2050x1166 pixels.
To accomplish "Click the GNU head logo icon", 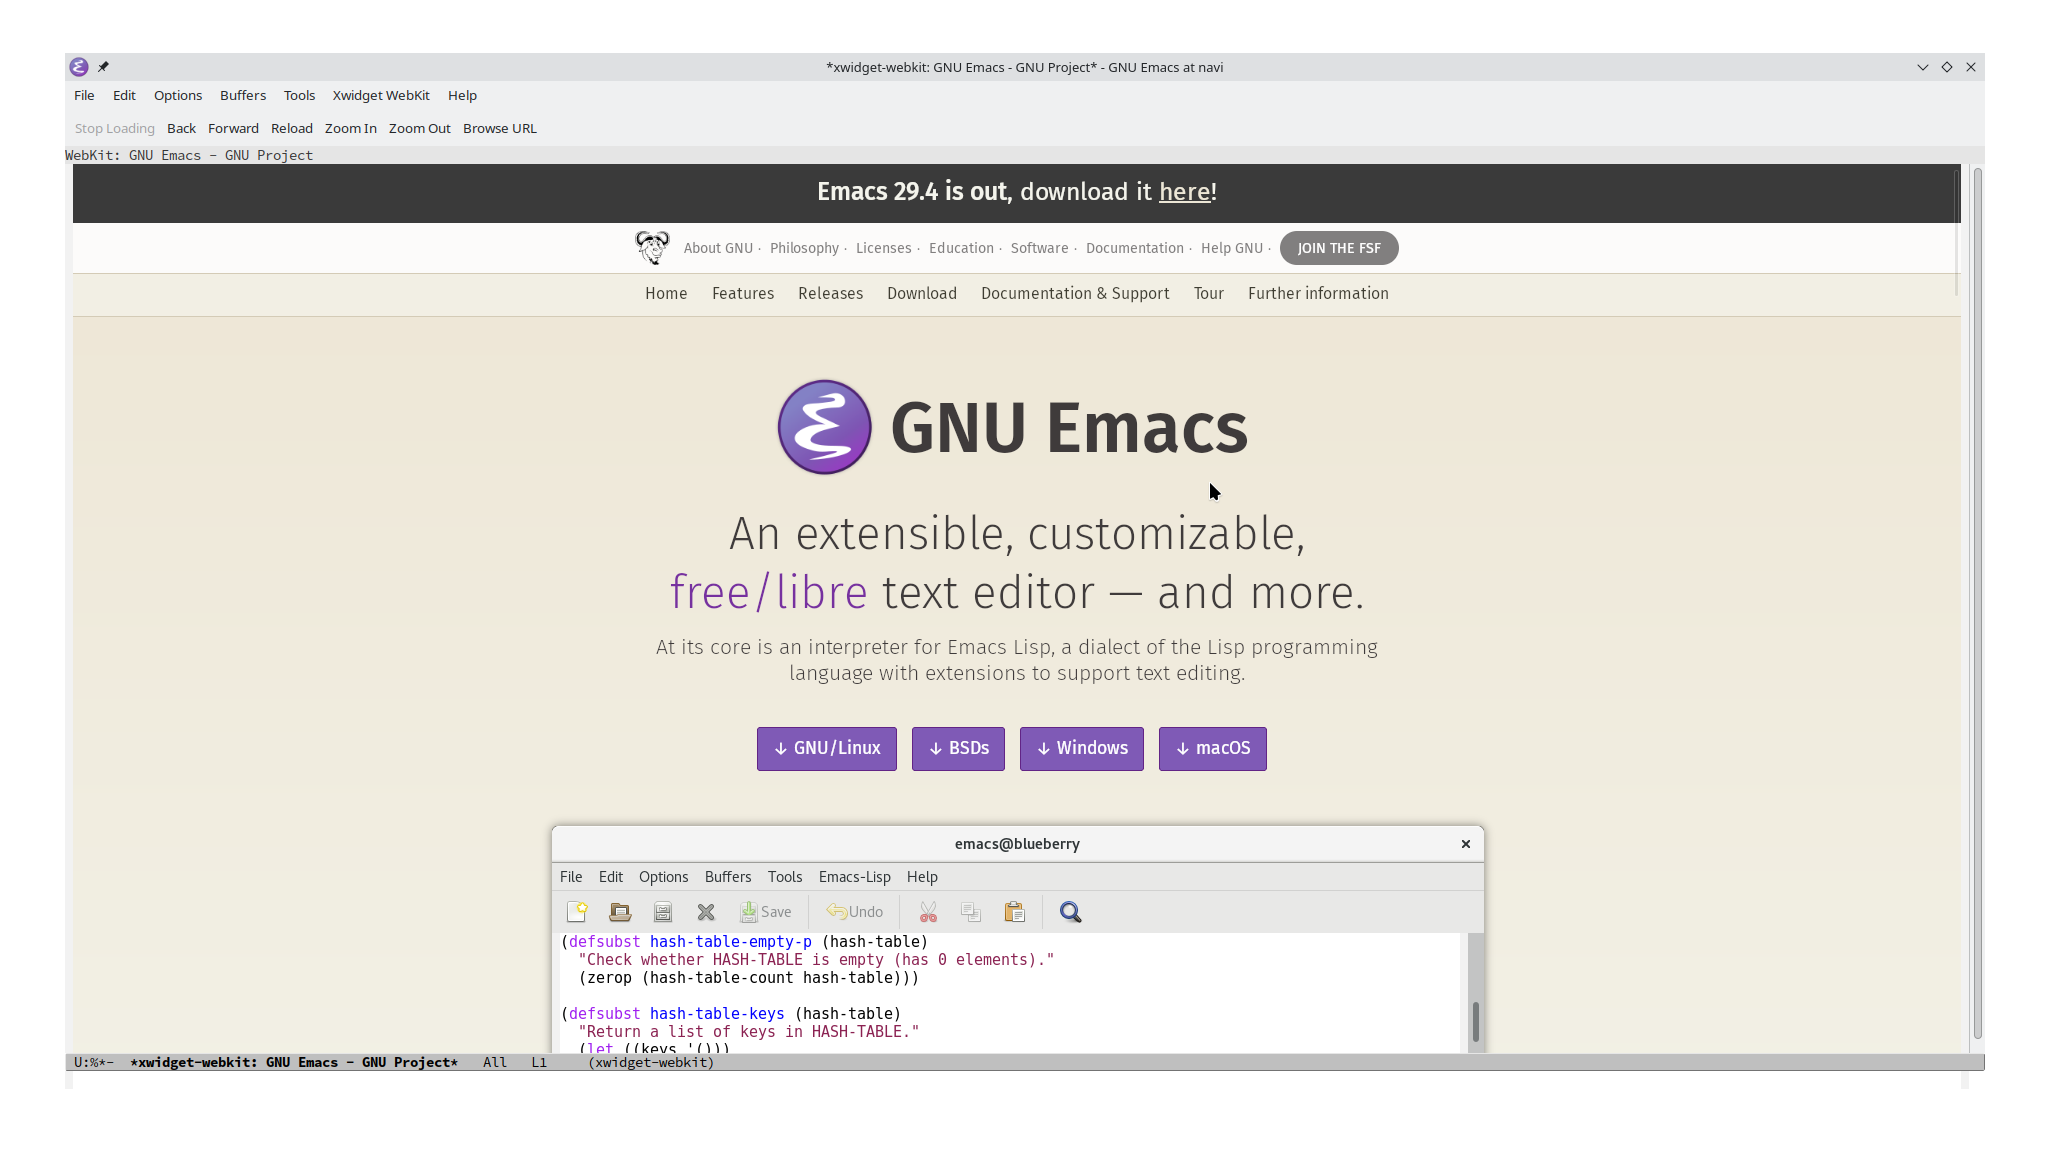I will coord(652,247).
